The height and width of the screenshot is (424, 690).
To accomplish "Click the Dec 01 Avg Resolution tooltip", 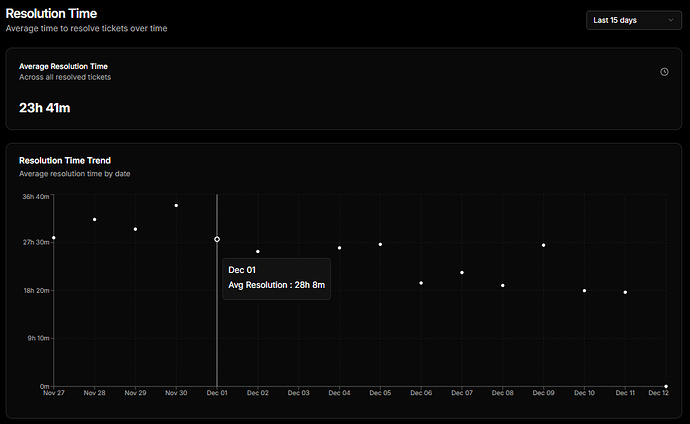I will point(276,278).
